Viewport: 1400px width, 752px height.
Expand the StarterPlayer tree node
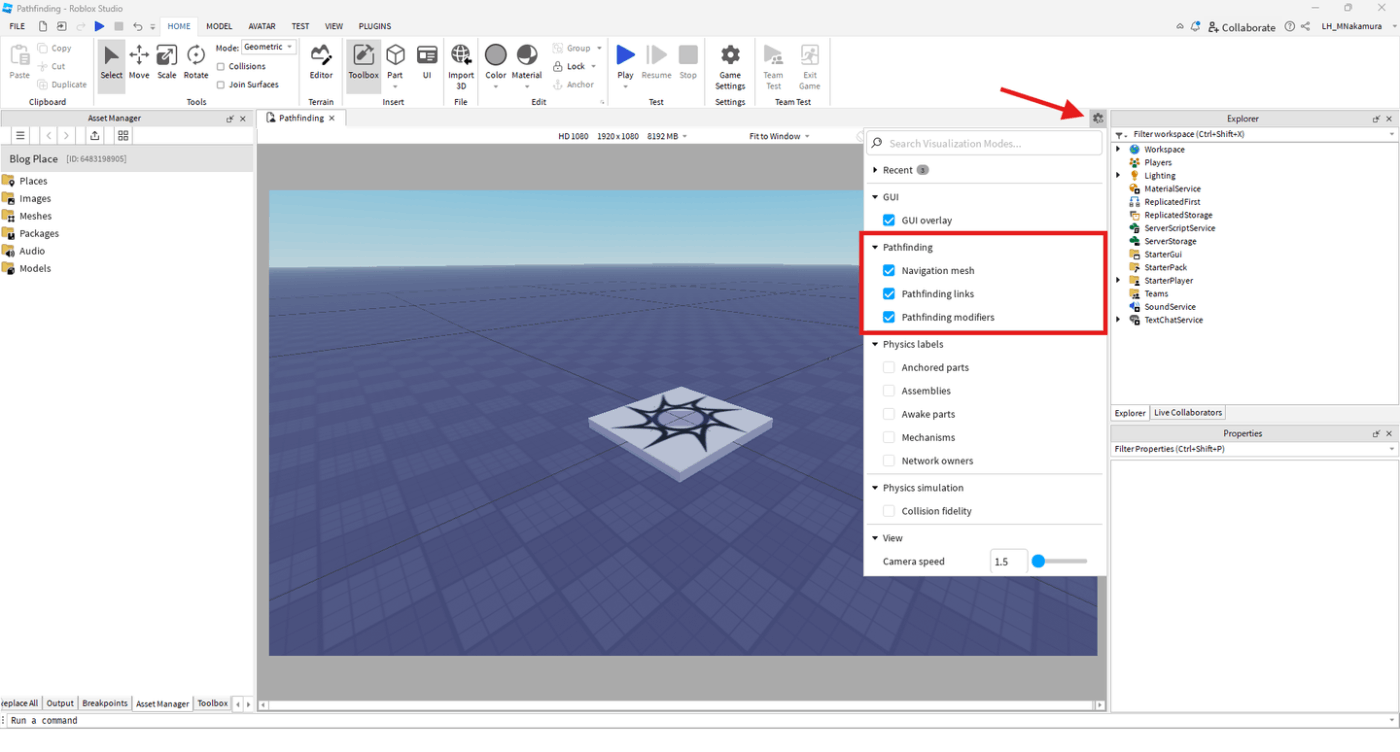[x=1119, y=280]
